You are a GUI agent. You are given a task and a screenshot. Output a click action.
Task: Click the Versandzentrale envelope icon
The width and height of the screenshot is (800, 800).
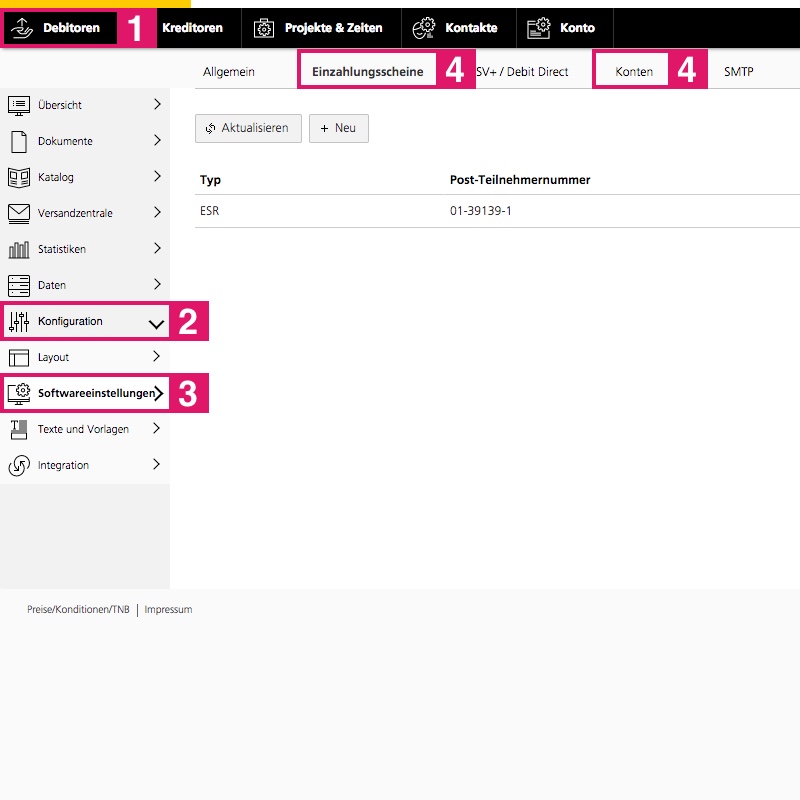[18, 213]
